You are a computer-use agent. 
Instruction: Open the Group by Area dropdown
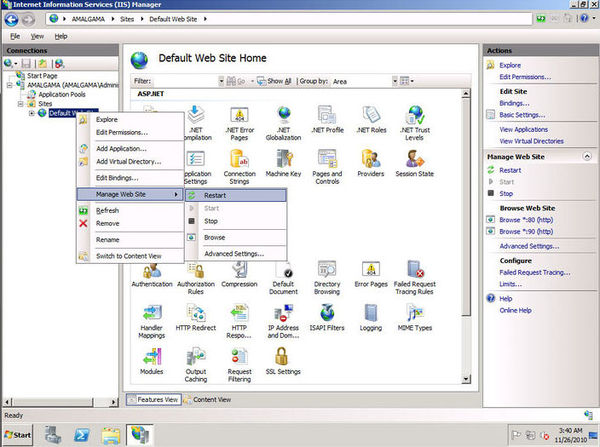395,81
